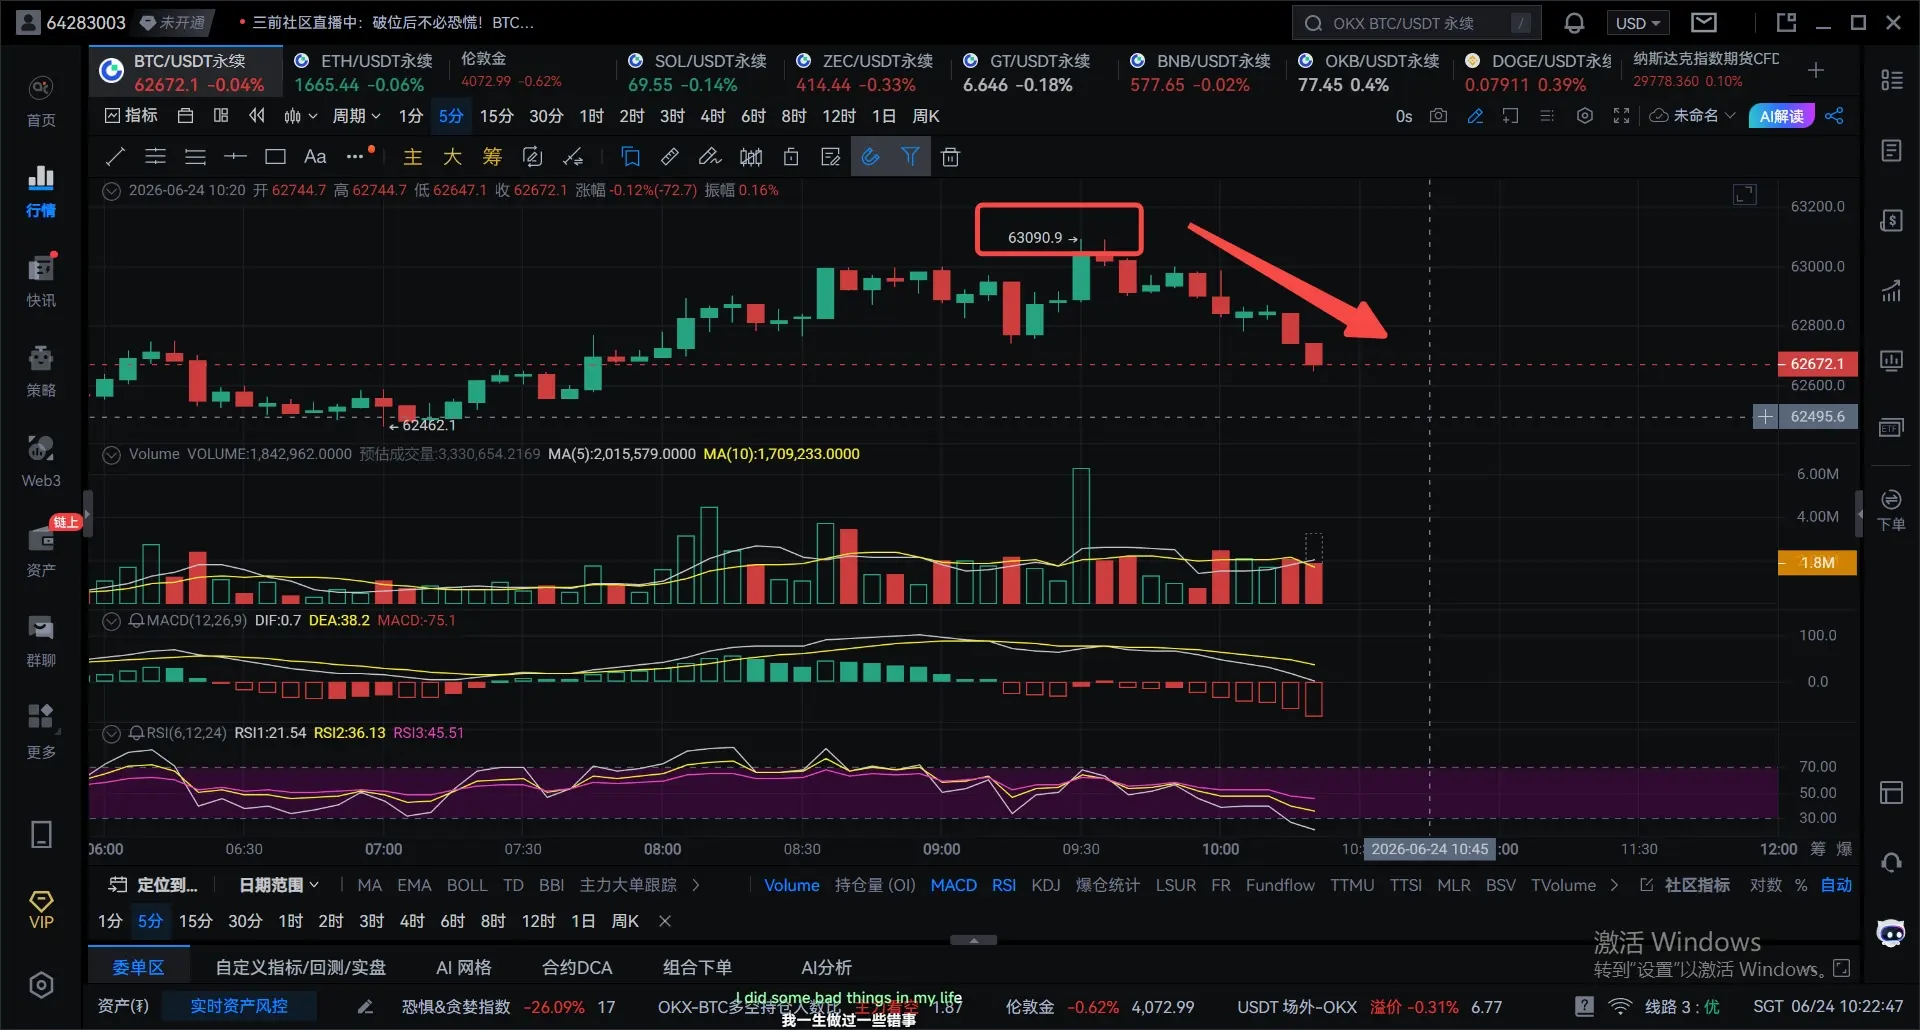Open the notification bell
The height and width of the screenshot is (1030, 1920).
(1574, 23)
